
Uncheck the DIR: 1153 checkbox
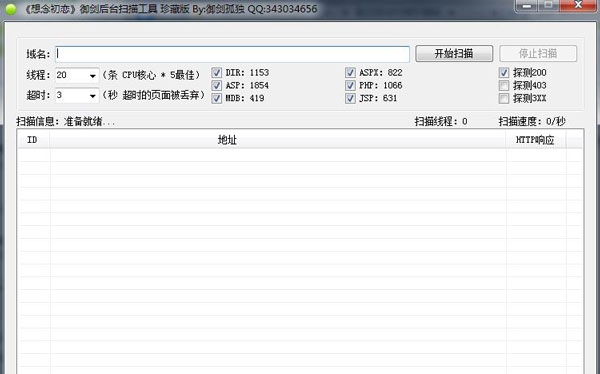pyautogui.click(x=217, y=73)
